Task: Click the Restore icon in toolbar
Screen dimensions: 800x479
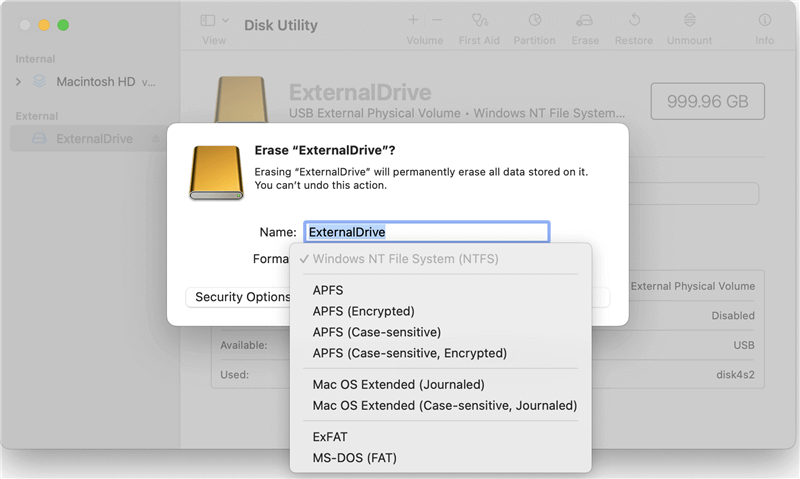Action: (x=634, y=20)
